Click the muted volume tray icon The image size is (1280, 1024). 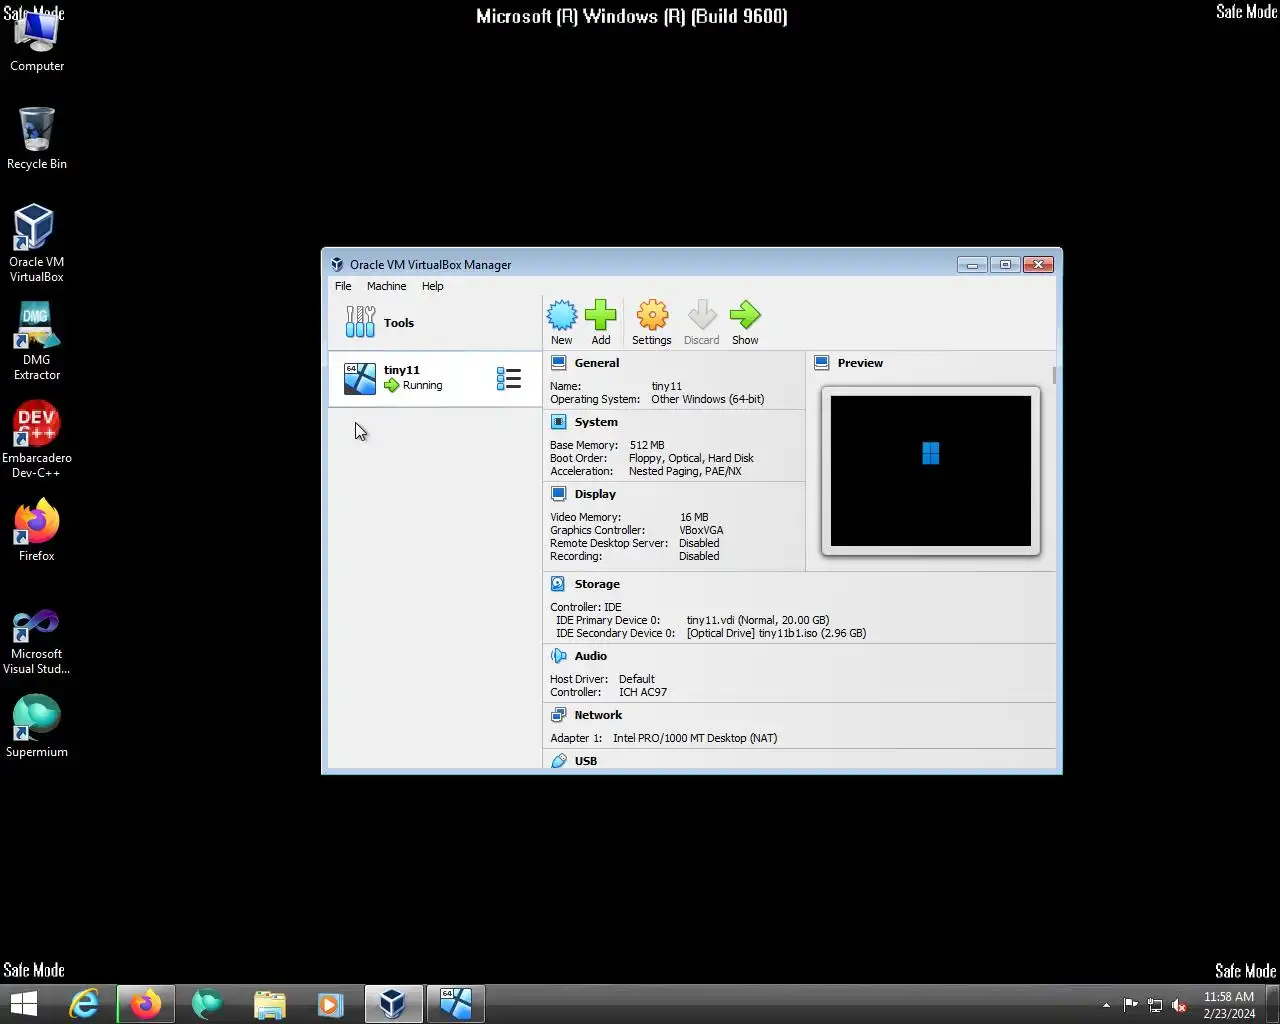(x=1179, y=1005)
